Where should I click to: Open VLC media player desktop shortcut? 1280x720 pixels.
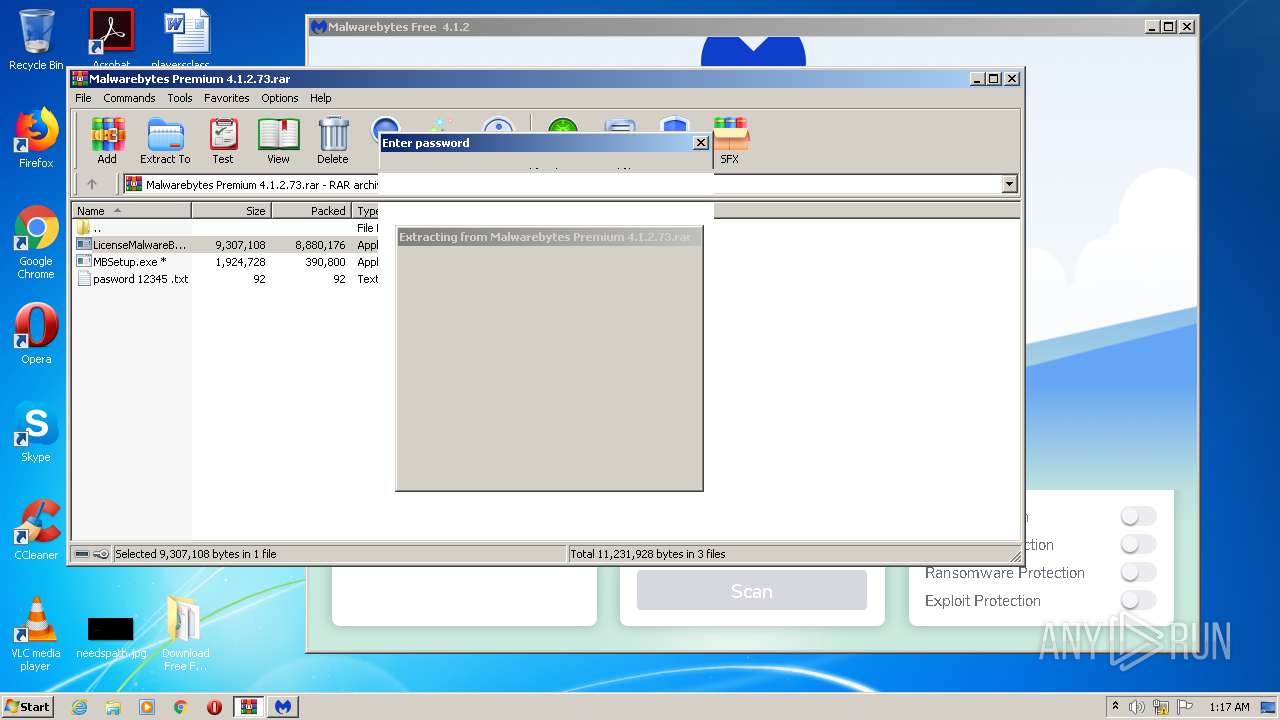(36, 635)
